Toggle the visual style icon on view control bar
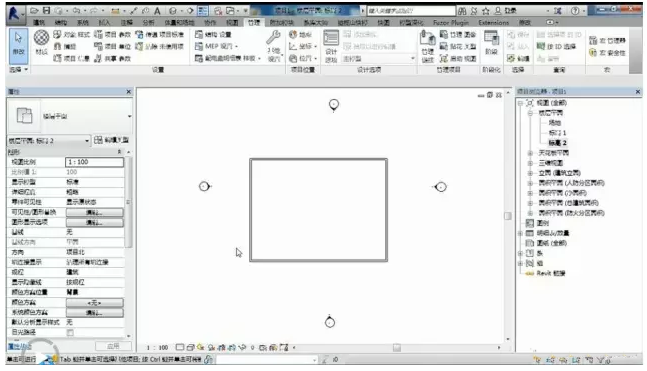 pos(191,347)
